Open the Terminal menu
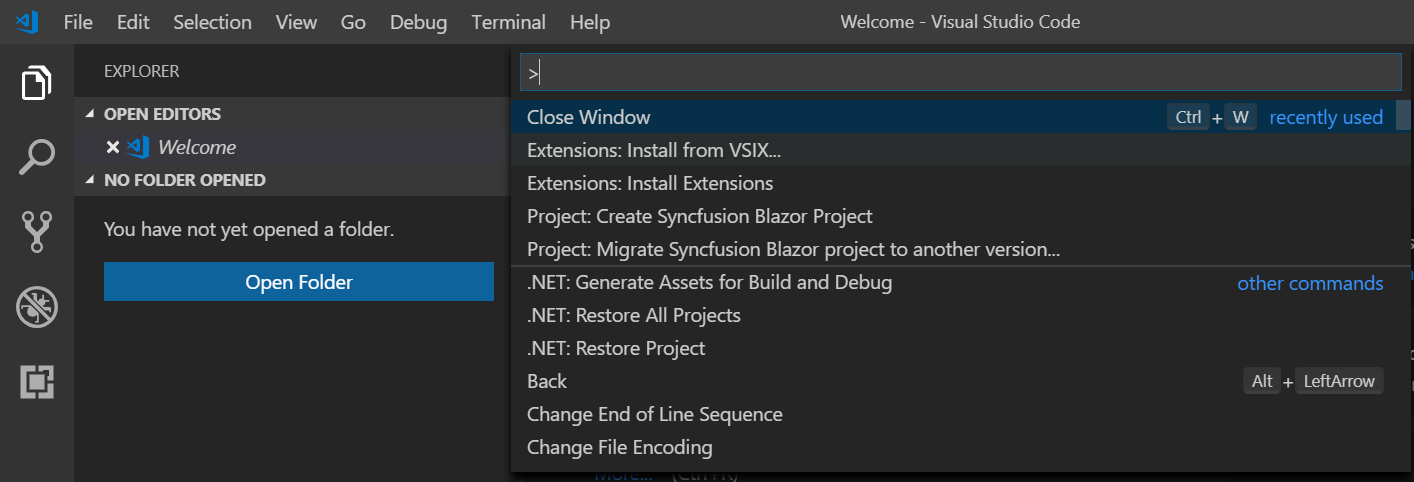This screenshot has height=482, width=1414. (508, 22)
